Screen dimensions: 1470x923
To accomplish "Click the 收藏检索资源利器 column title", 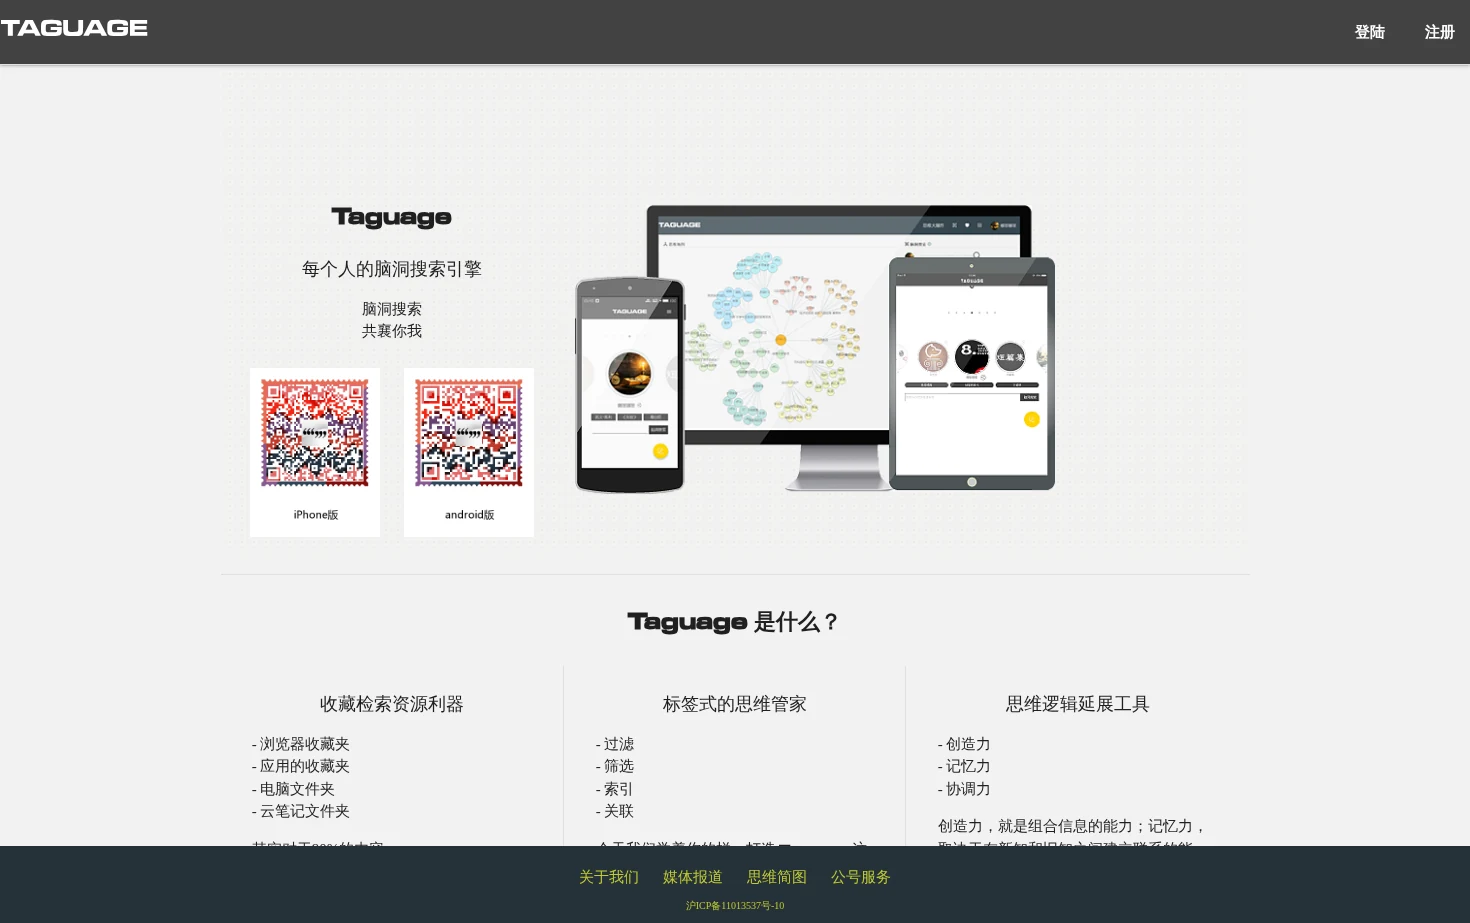I will click(x=392, y=704).
